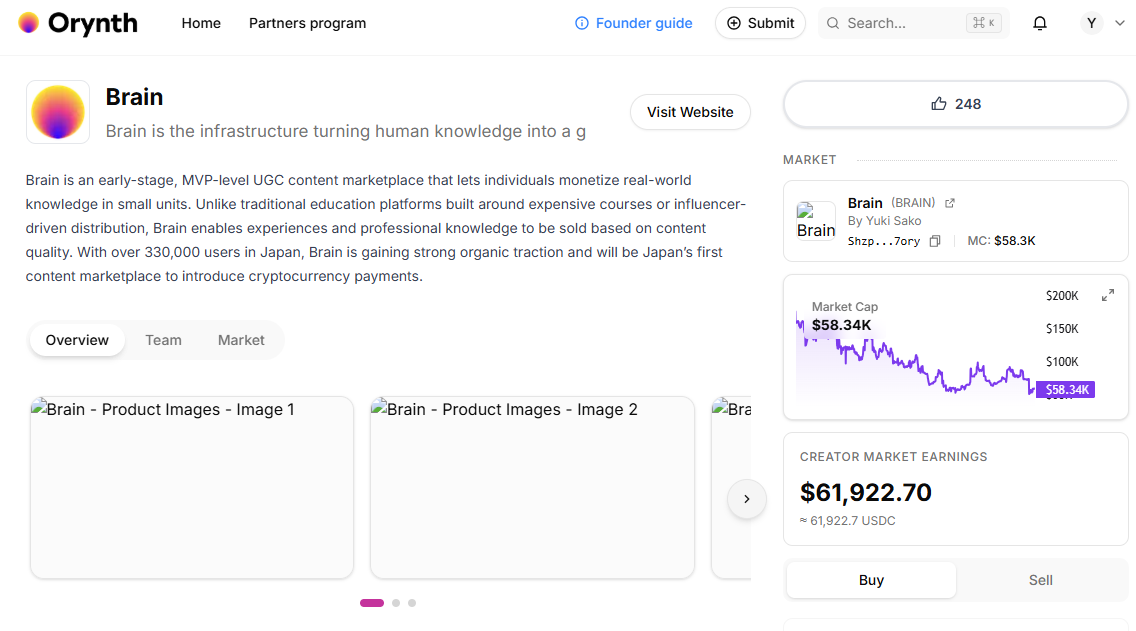This screenshot has width=1136, height=631.
Task: Jump to second carousel page dot
Action: click(396, 603)
